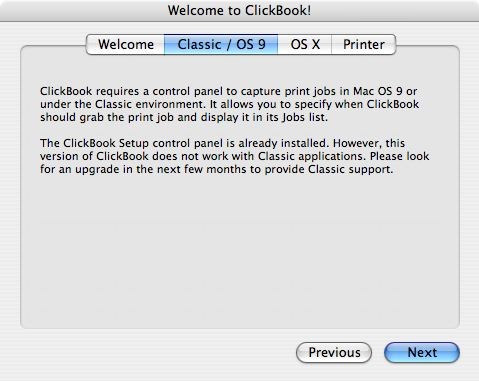Advance to the next setup page

point(422,352)
